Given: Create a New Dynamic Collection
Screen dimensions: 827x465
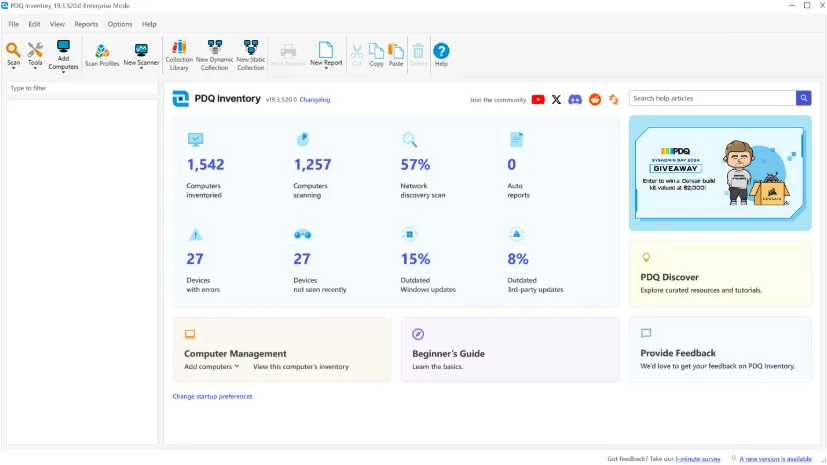Looking at the screenshot, I should [215, 55].
